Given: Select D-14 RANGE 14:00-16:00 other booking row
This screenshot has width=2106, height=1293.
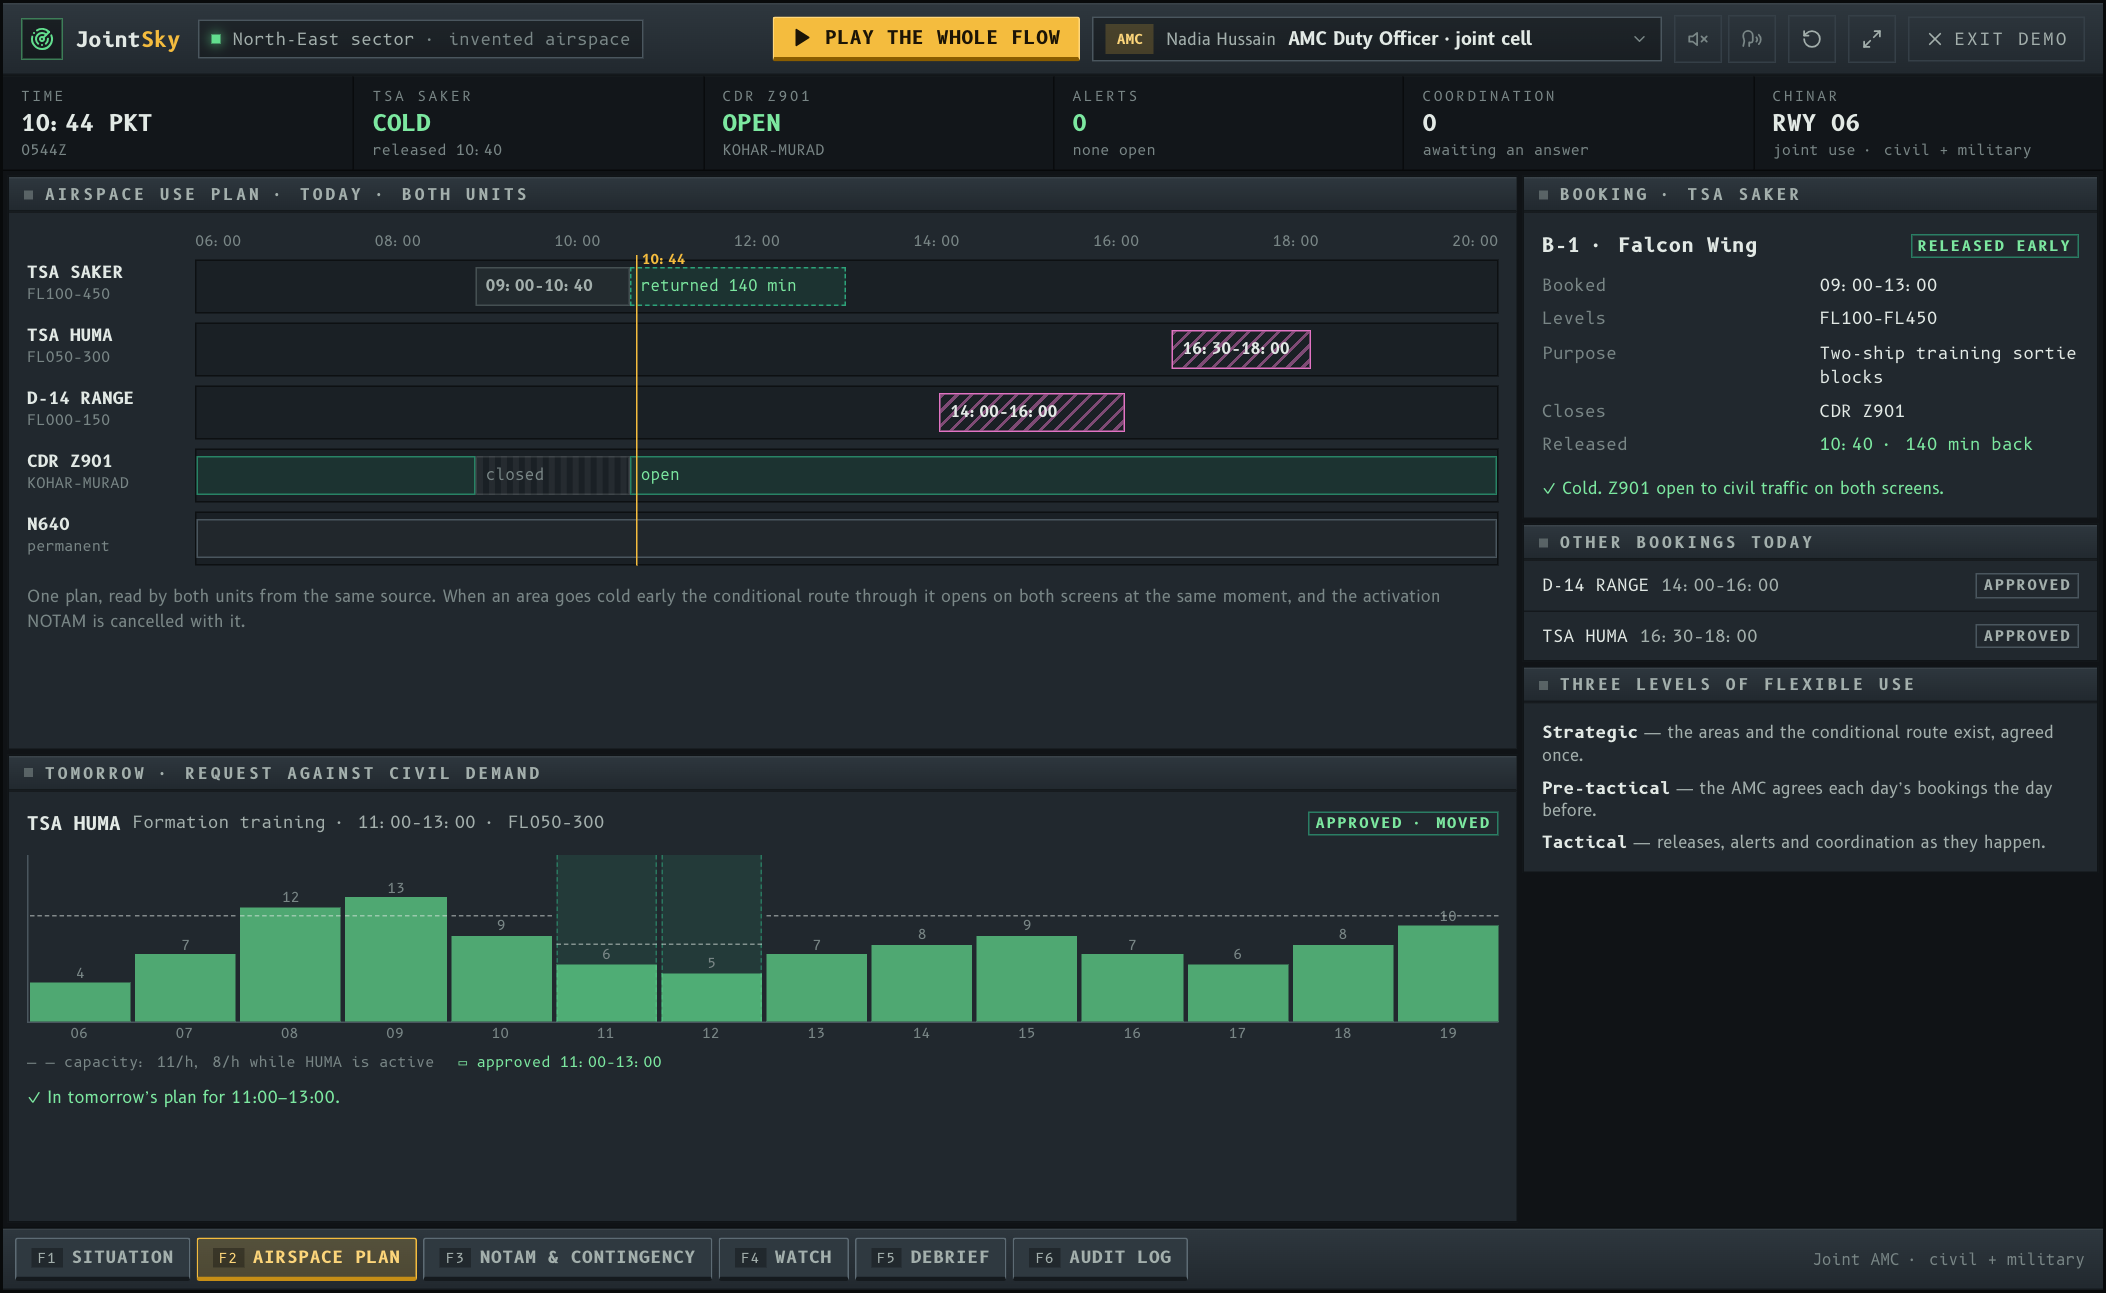Looking at the screenshot, I should pyautogui.click(x=1810, y=585).
